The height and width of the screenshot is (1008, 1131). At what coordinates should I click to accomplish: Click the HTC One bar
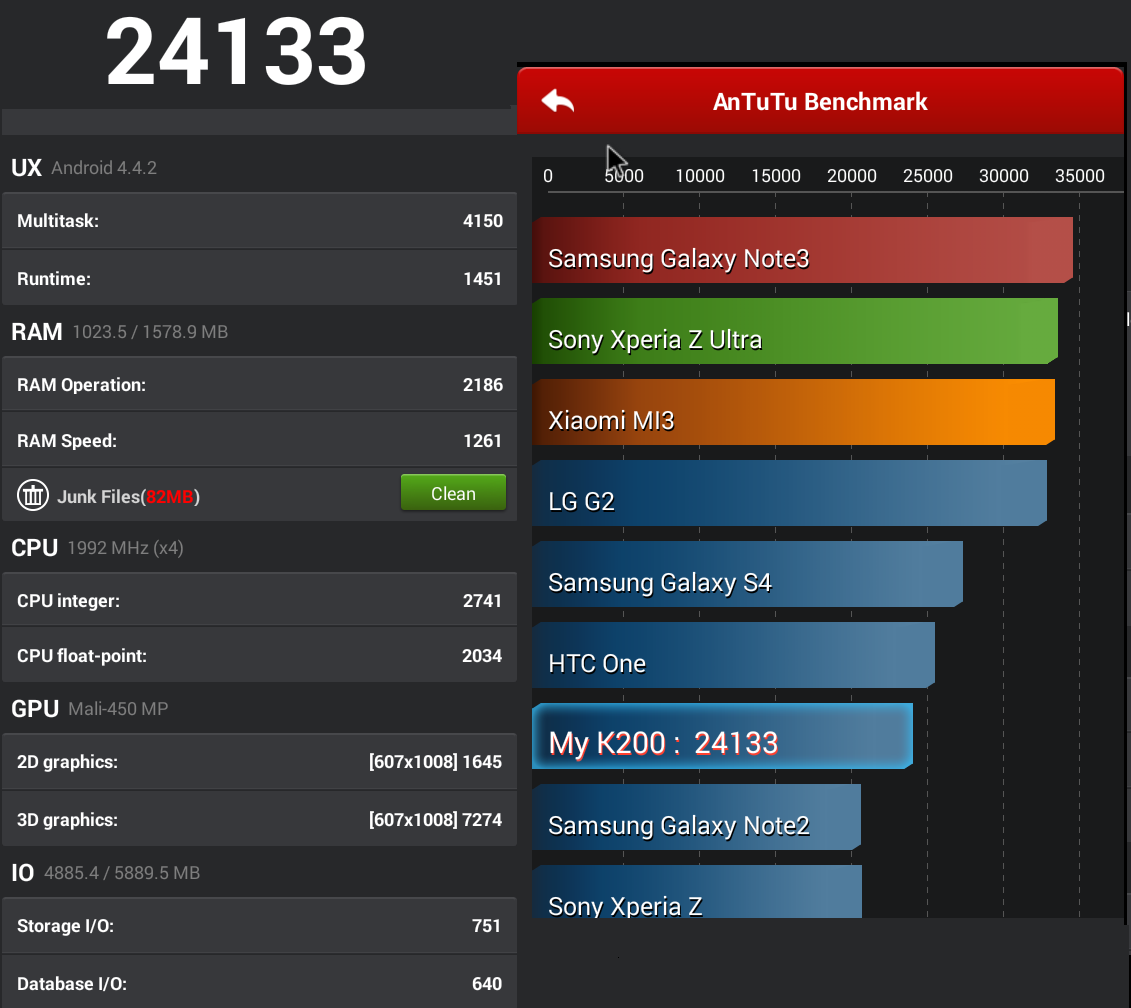pyautogui.click(x=734, y=654)
